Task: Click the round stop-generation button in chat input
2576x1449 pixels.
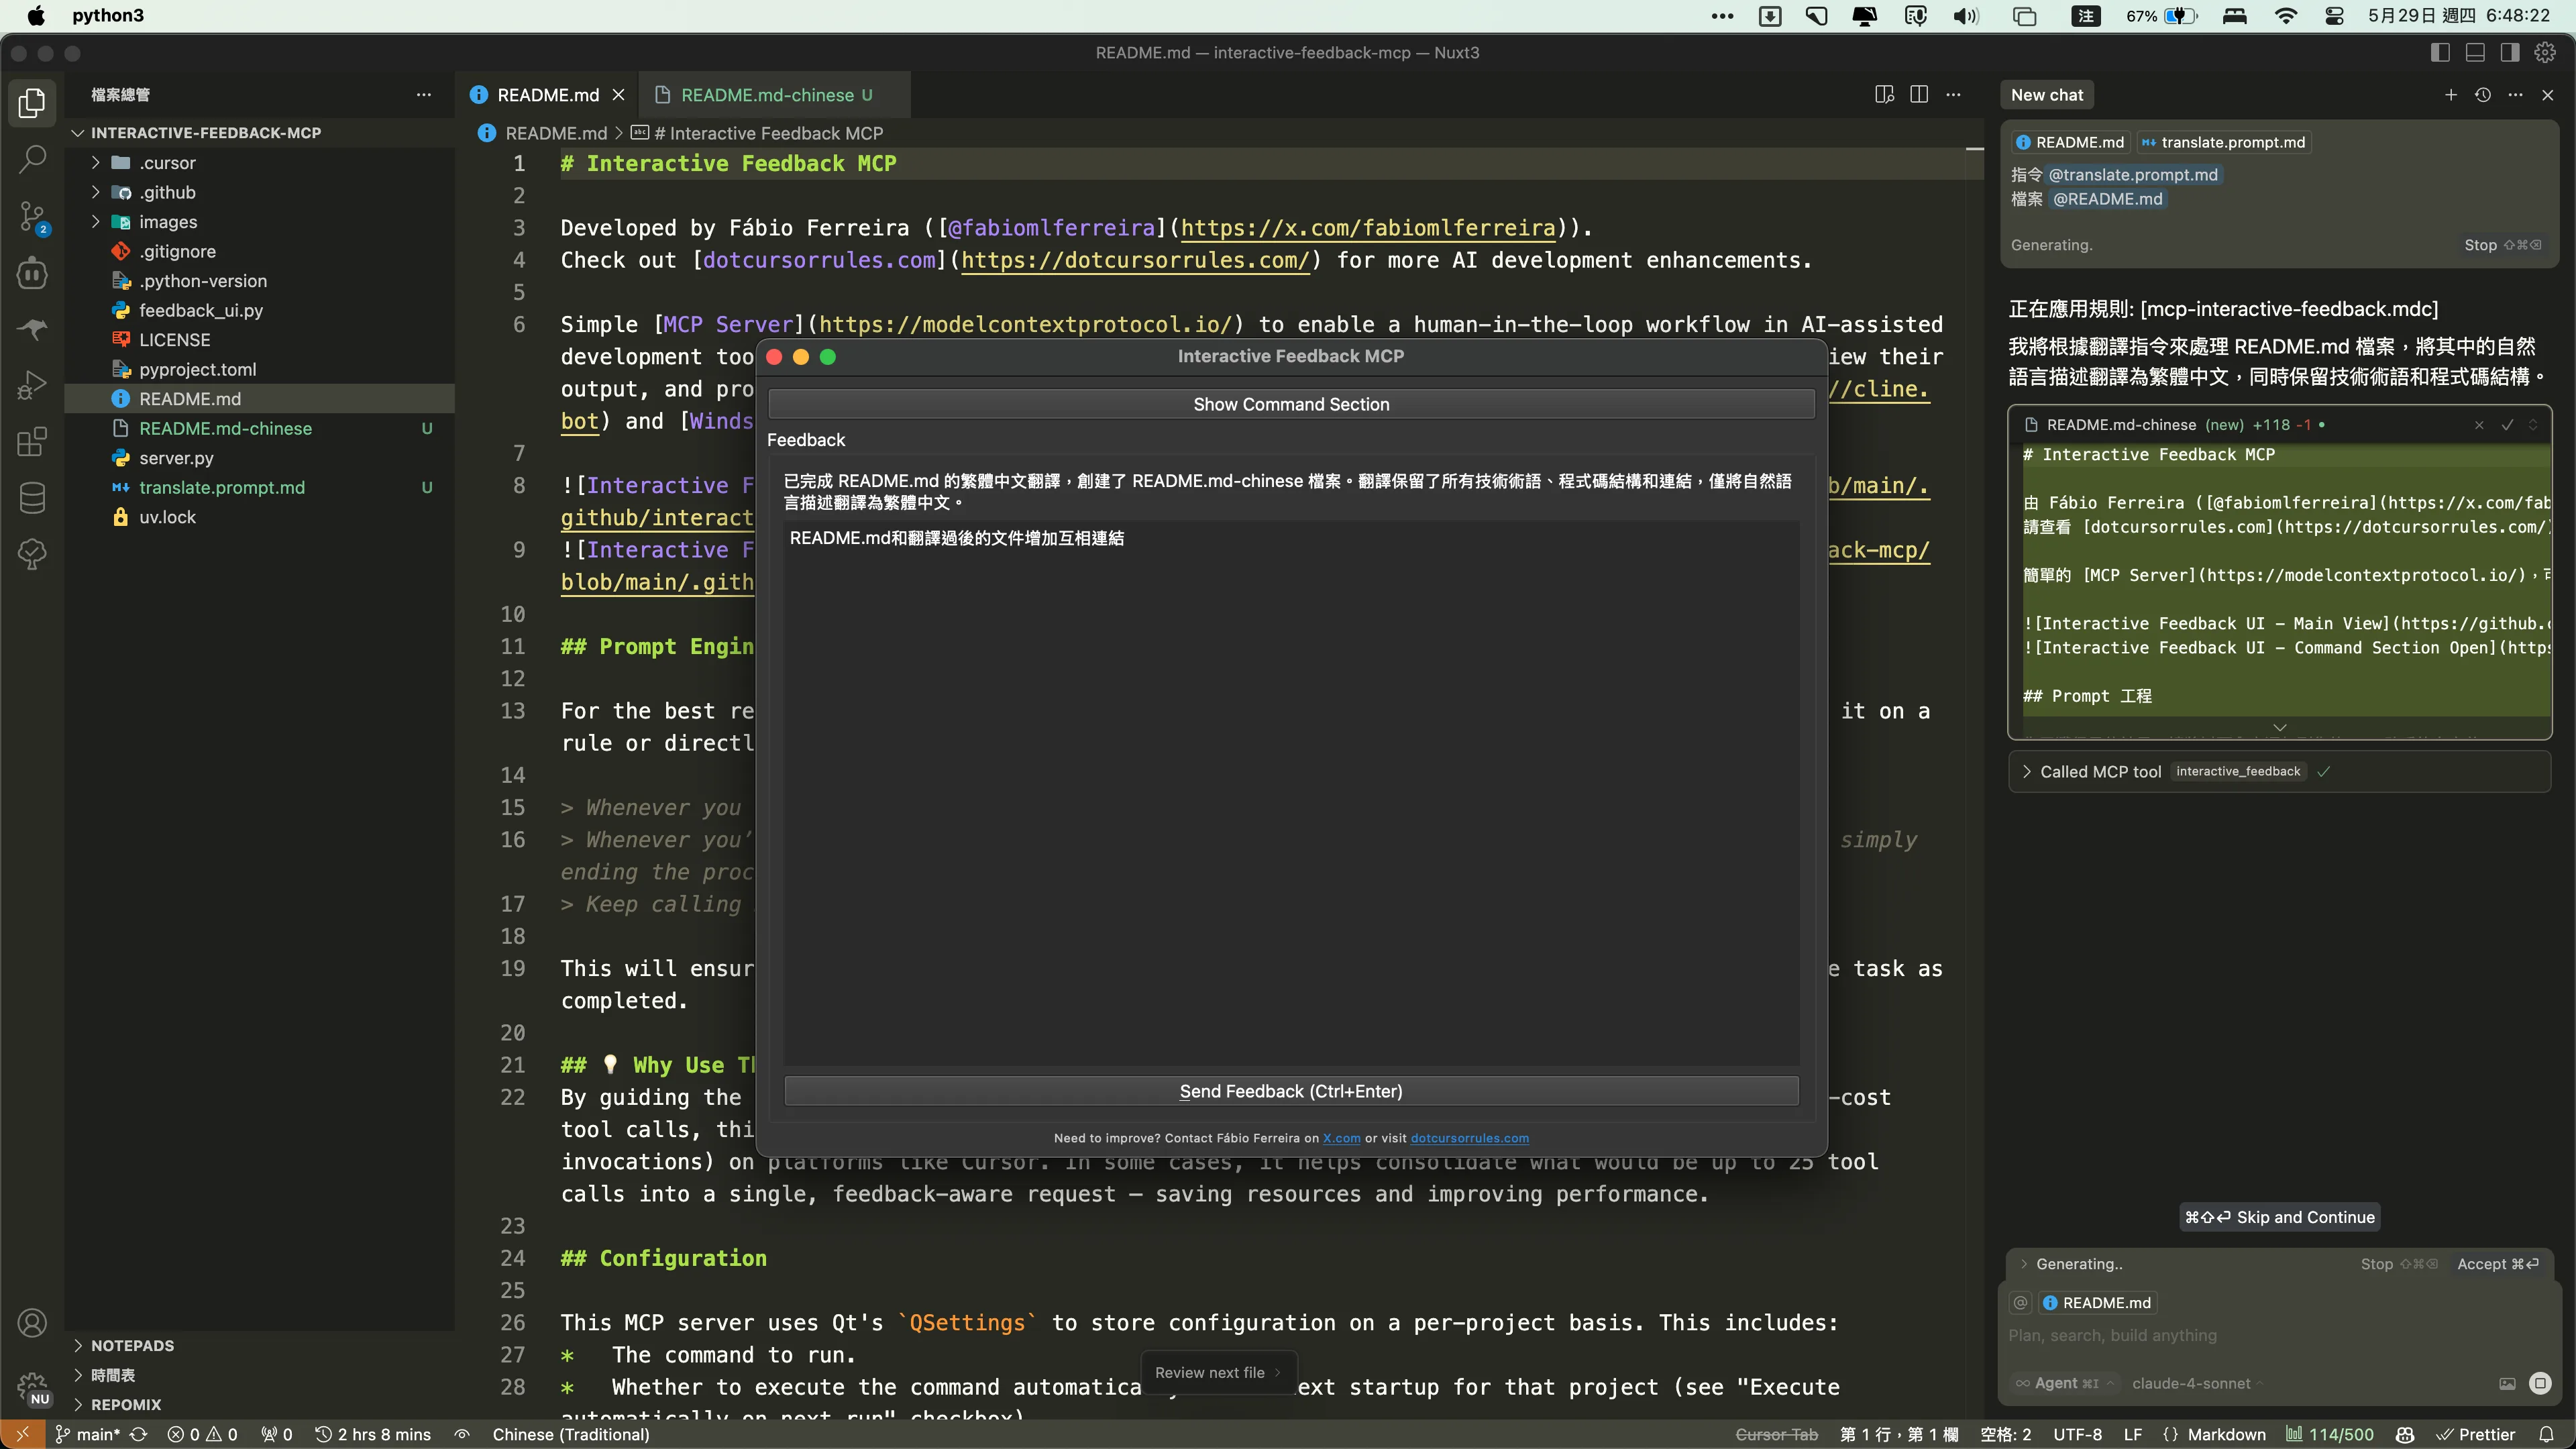Action: (x=2540, y=1384)
